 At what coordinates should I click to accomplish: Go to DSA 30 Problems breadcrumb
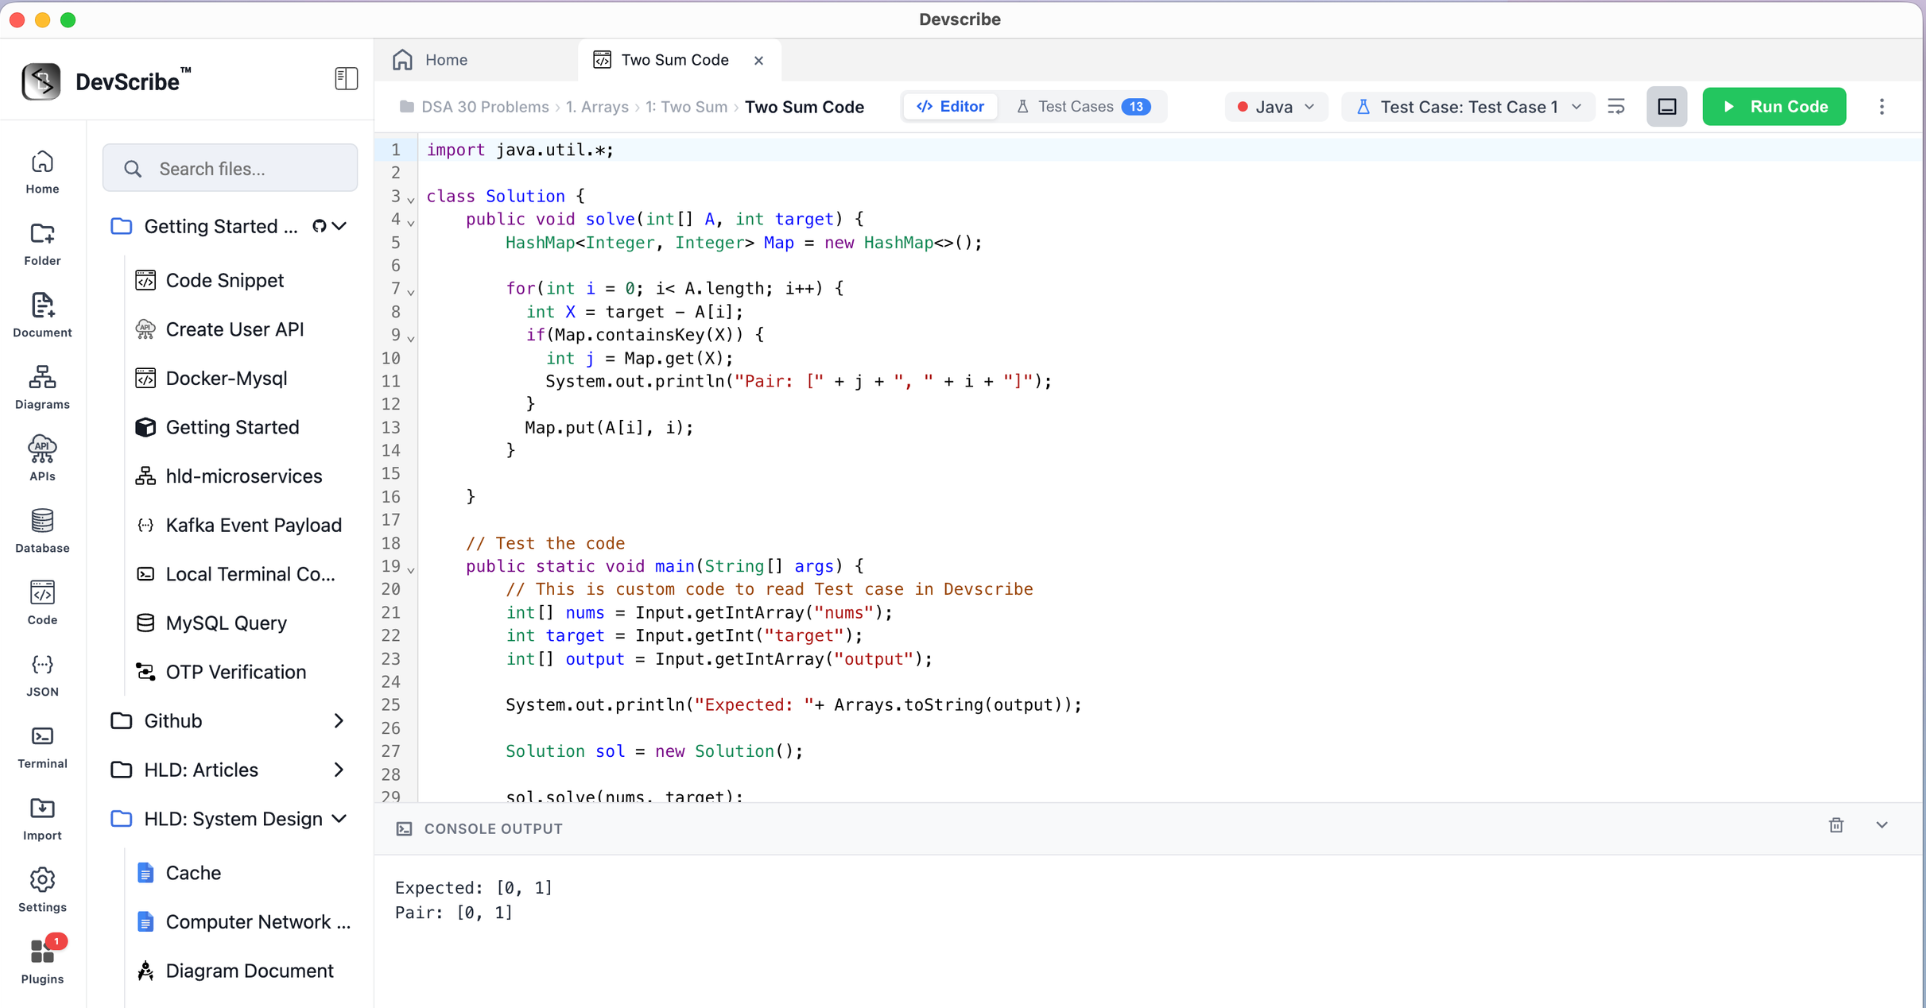(x=485, y=107)
